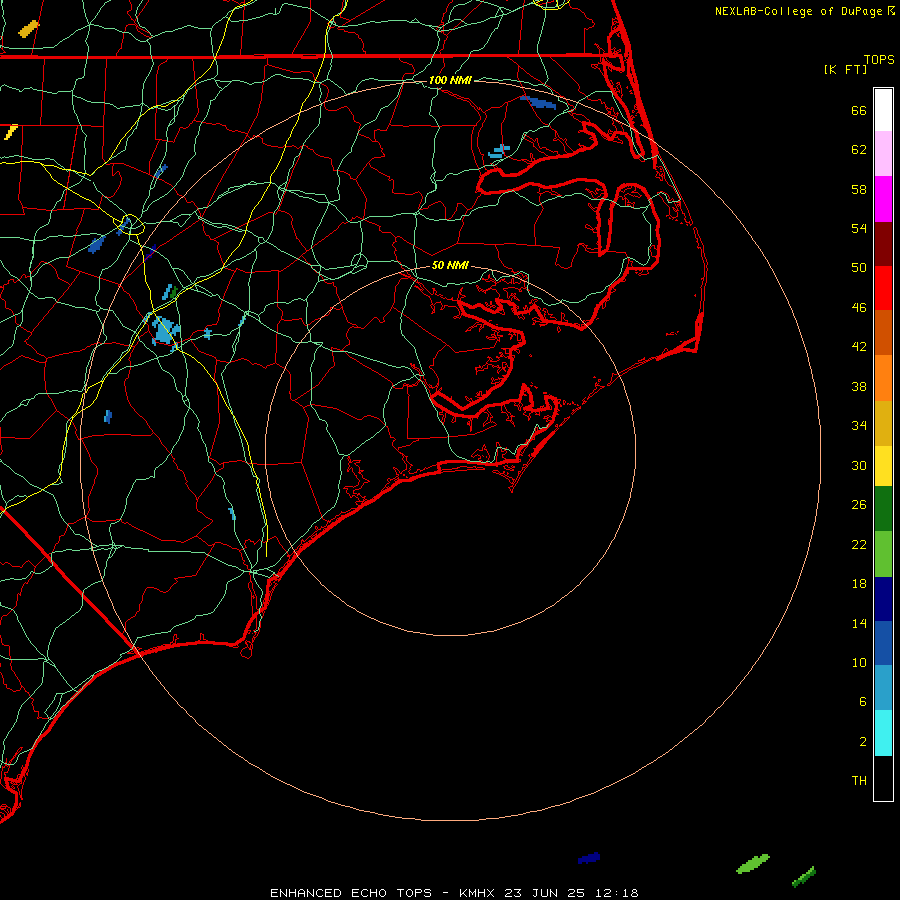This screenshot has width=900, height=900.
Task: Click the light pink 62 kft swatch
Action: tap(883, 154)
